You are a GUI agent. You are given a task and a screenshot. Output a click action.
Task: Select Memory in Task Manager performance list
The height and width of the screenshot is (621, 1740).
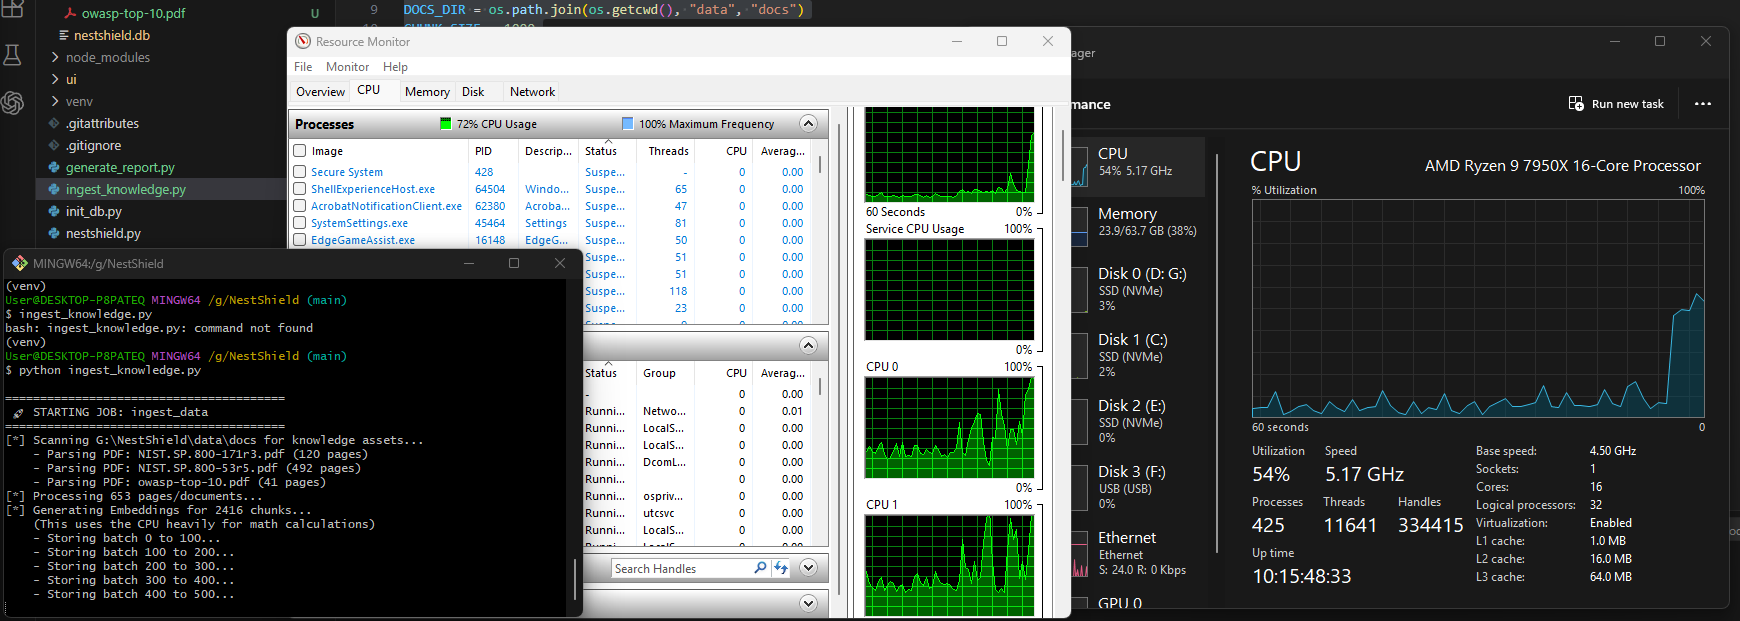(x=1138, y=221)
